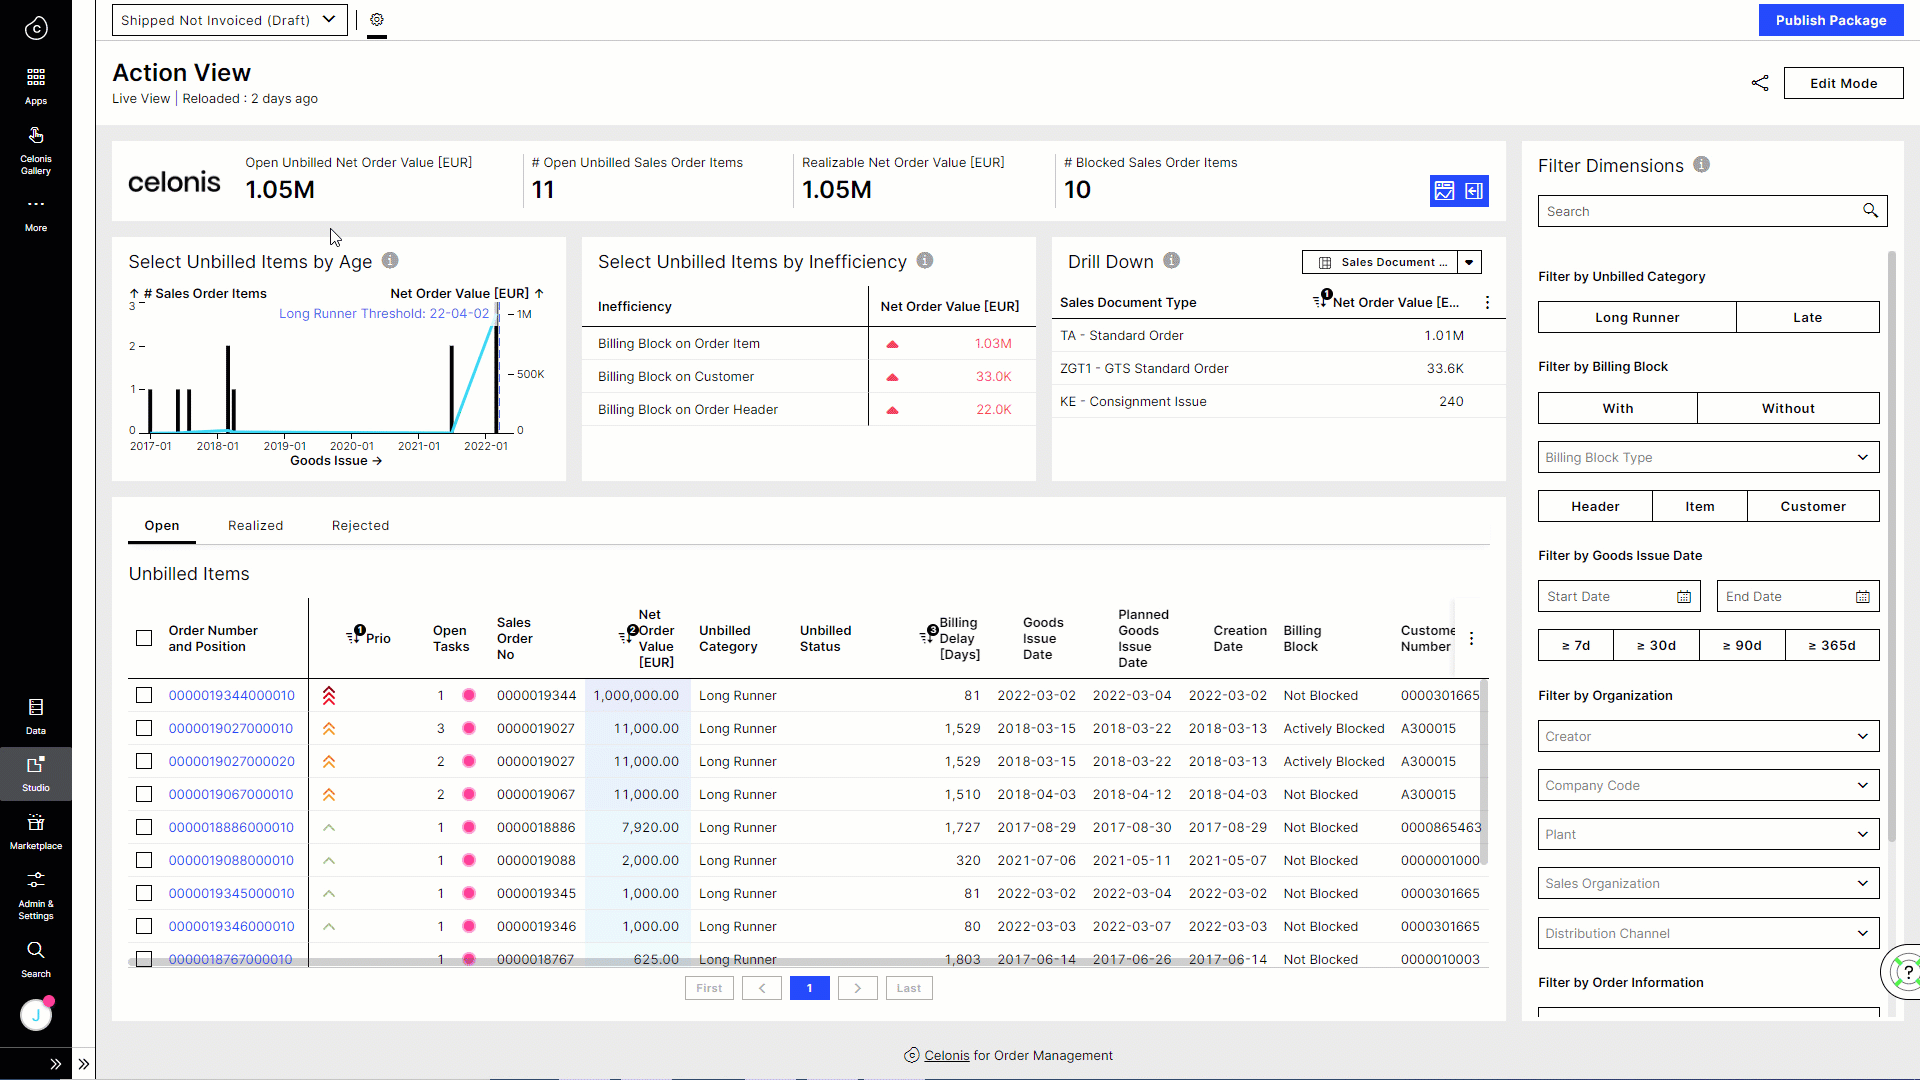Open the Shipped Not Invoiced package dropdown
The height and width of the screenshot is (1080, 1920).
228,19
